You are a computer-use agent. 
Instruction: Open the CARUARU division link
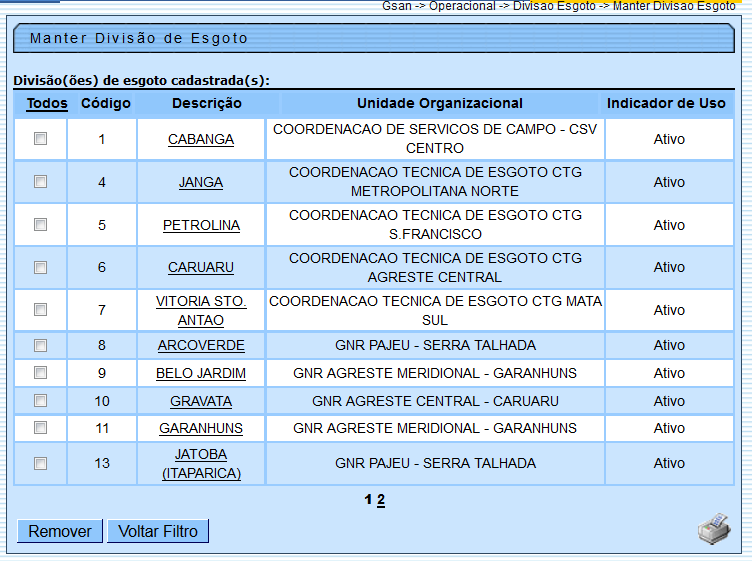click(201, 267)
